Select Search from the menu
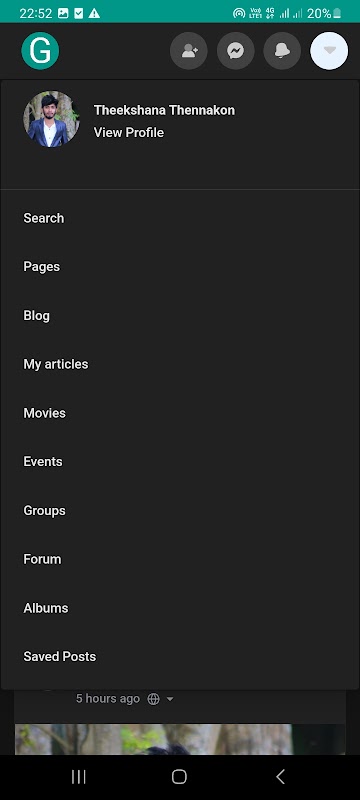The width and height of the screenshot is (360, 800). (x=44, y=218)
